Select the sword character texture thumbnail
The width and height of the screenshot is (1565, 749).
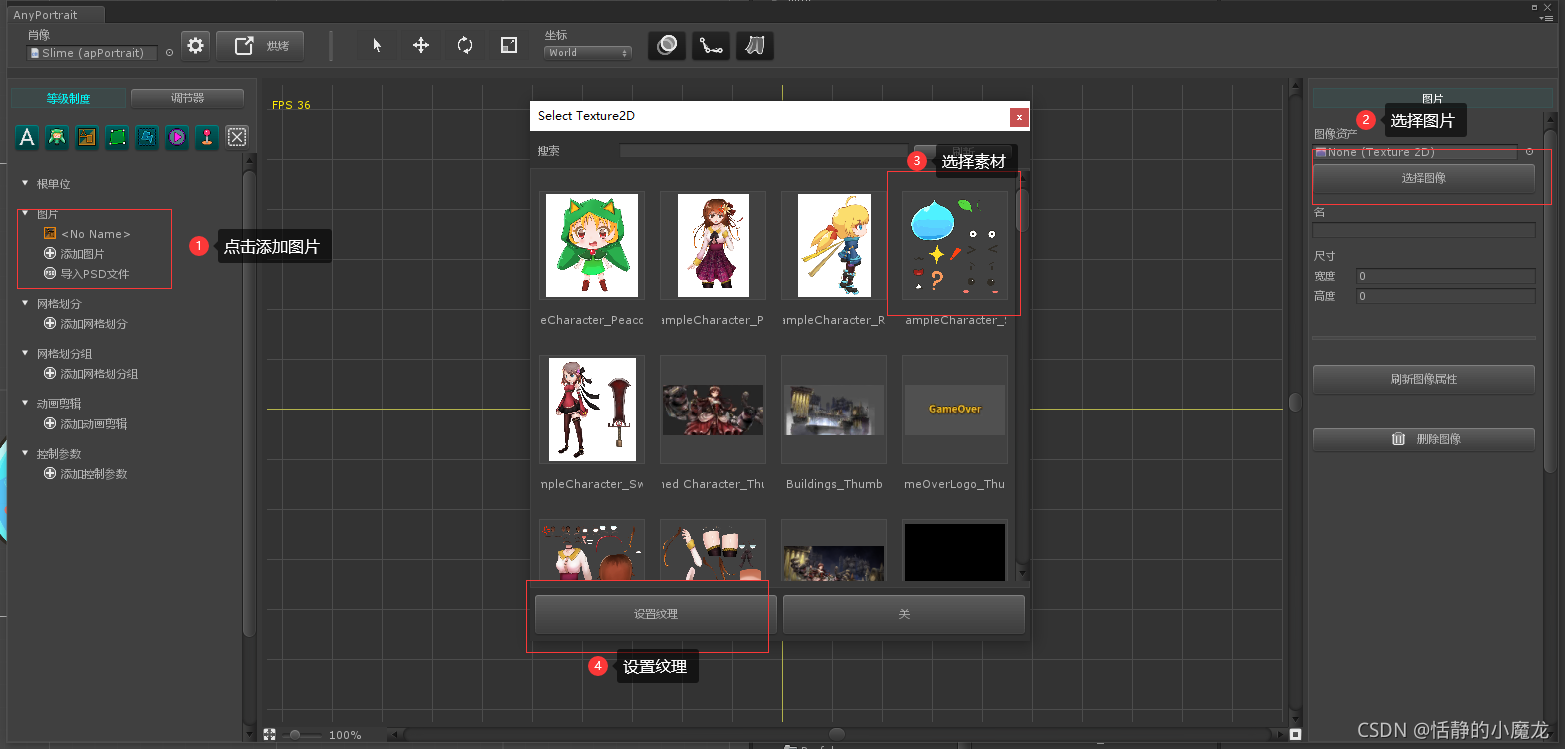[x=592, y=409]
